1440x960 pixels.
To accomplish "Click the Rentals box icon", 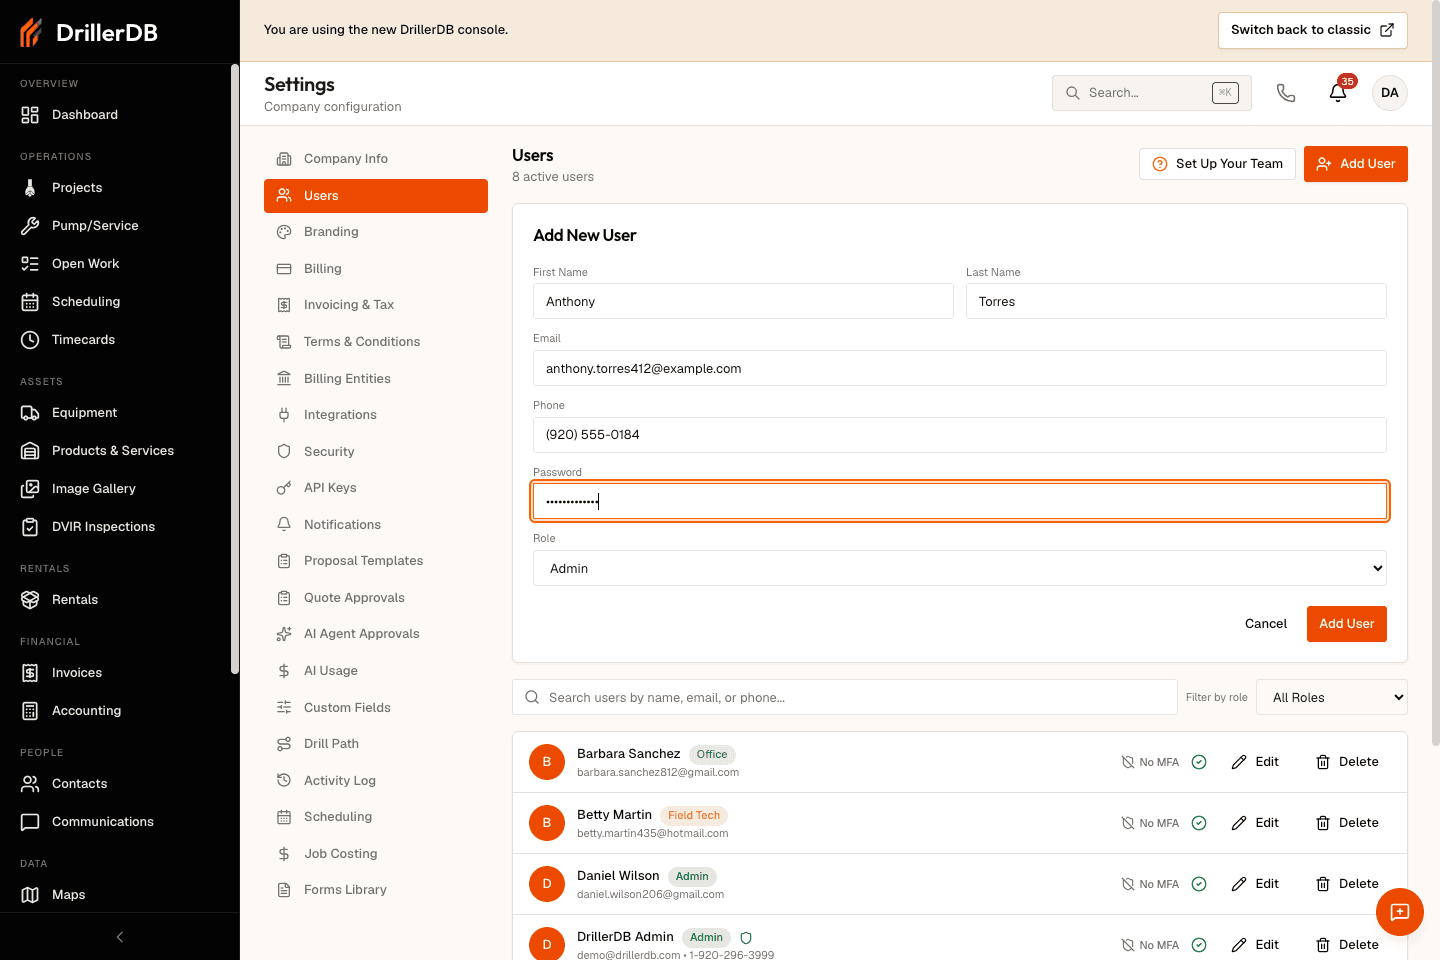I will pos(30,600).
